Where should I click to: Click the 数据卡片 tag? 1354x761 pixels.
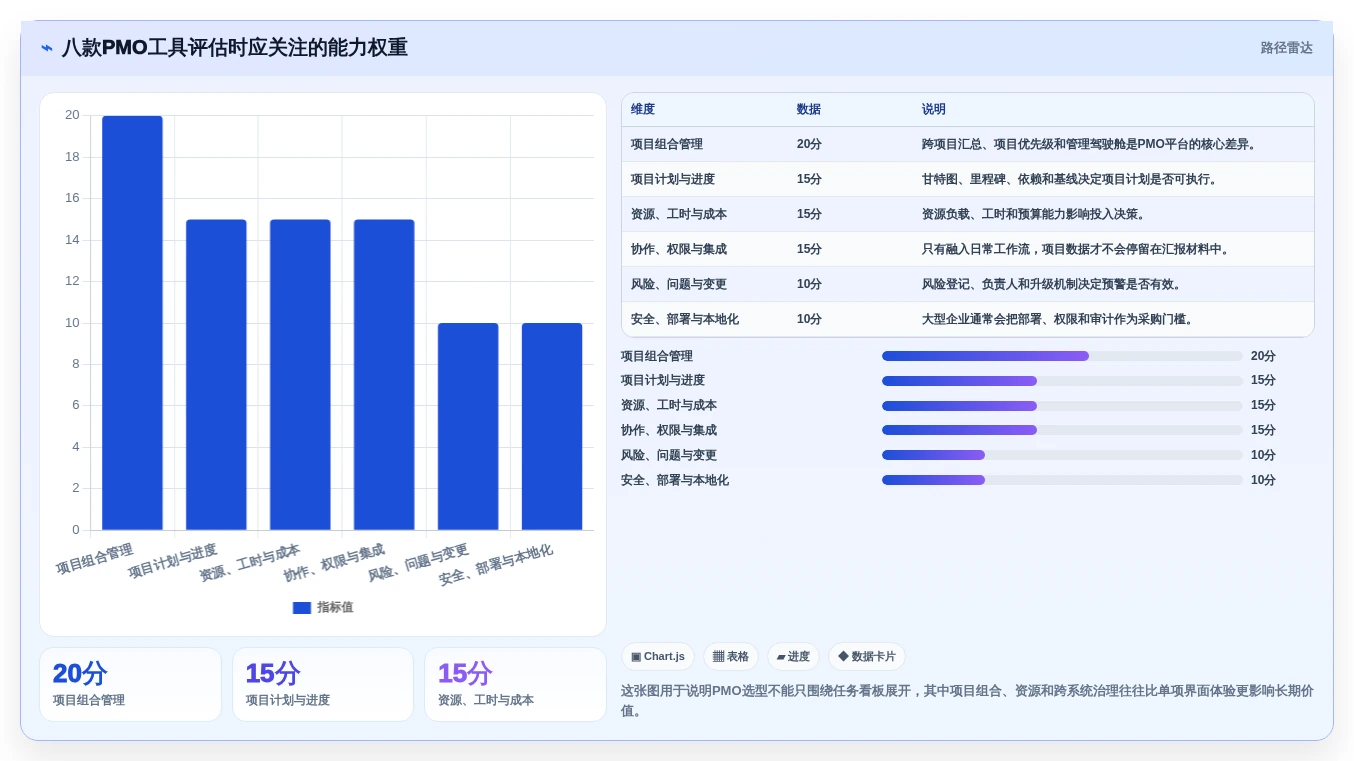pyautogui.click(x=867, y=657)
